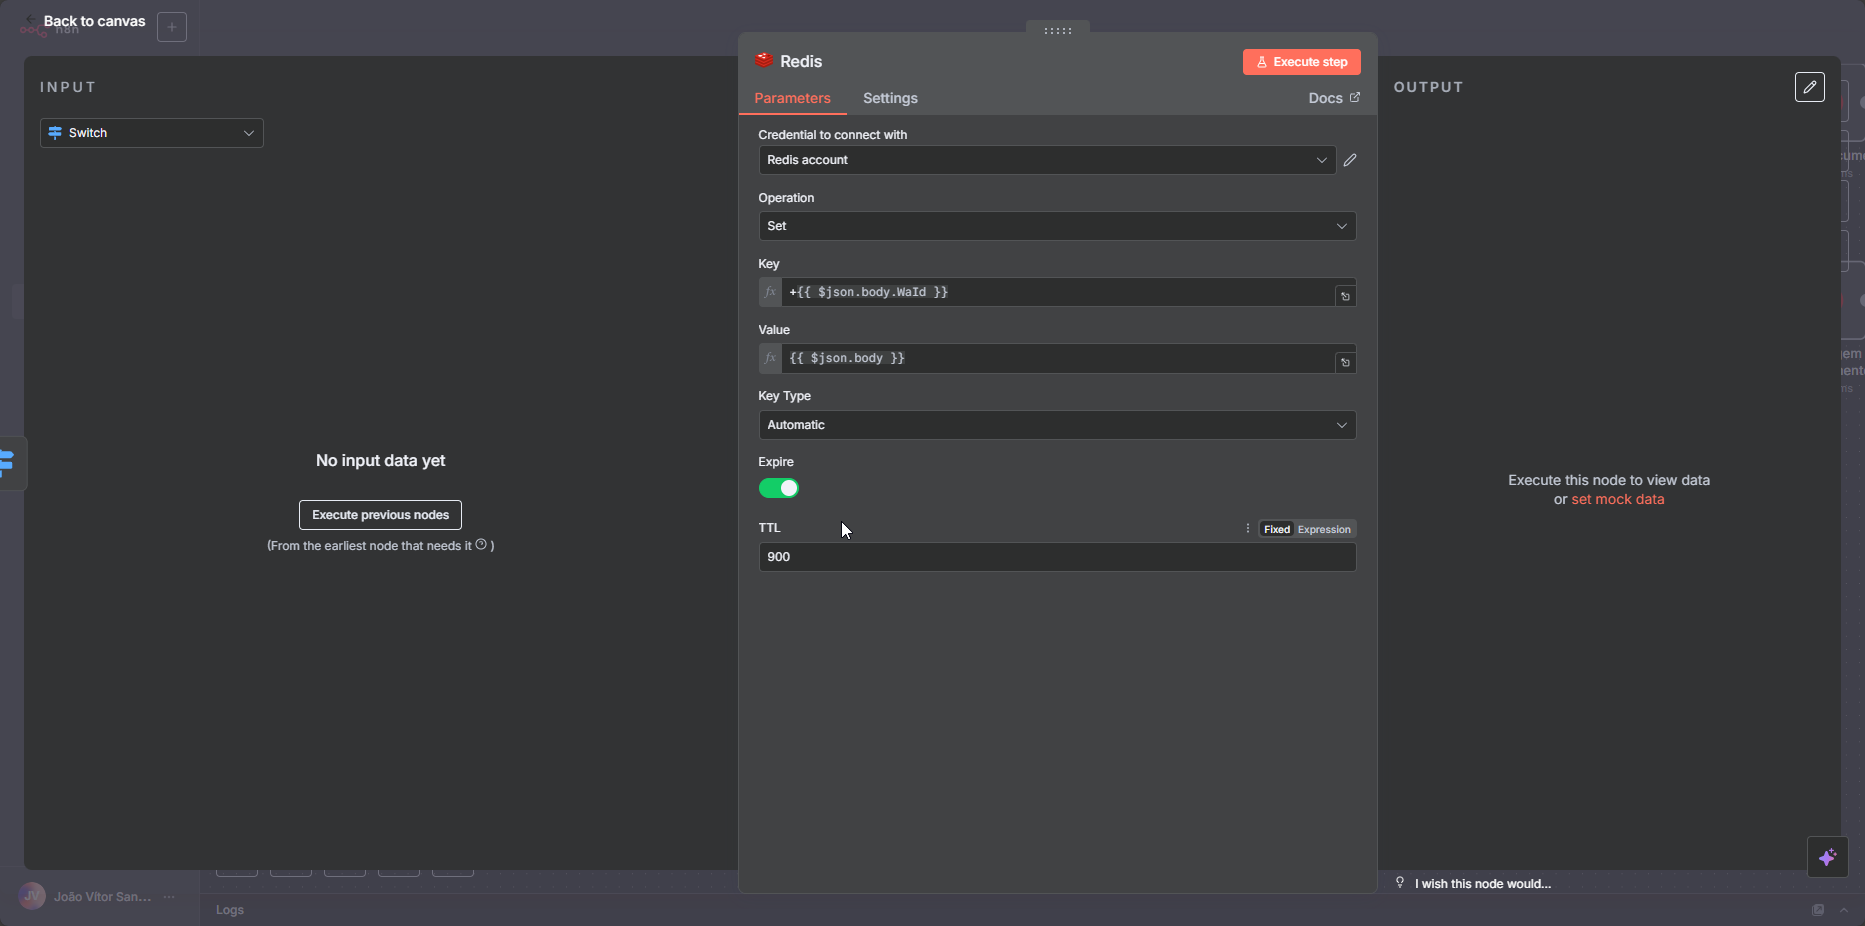Click the lightbulb feedback icon
The width and height of the screenshot is (1865, 926).
(1400, 882)
